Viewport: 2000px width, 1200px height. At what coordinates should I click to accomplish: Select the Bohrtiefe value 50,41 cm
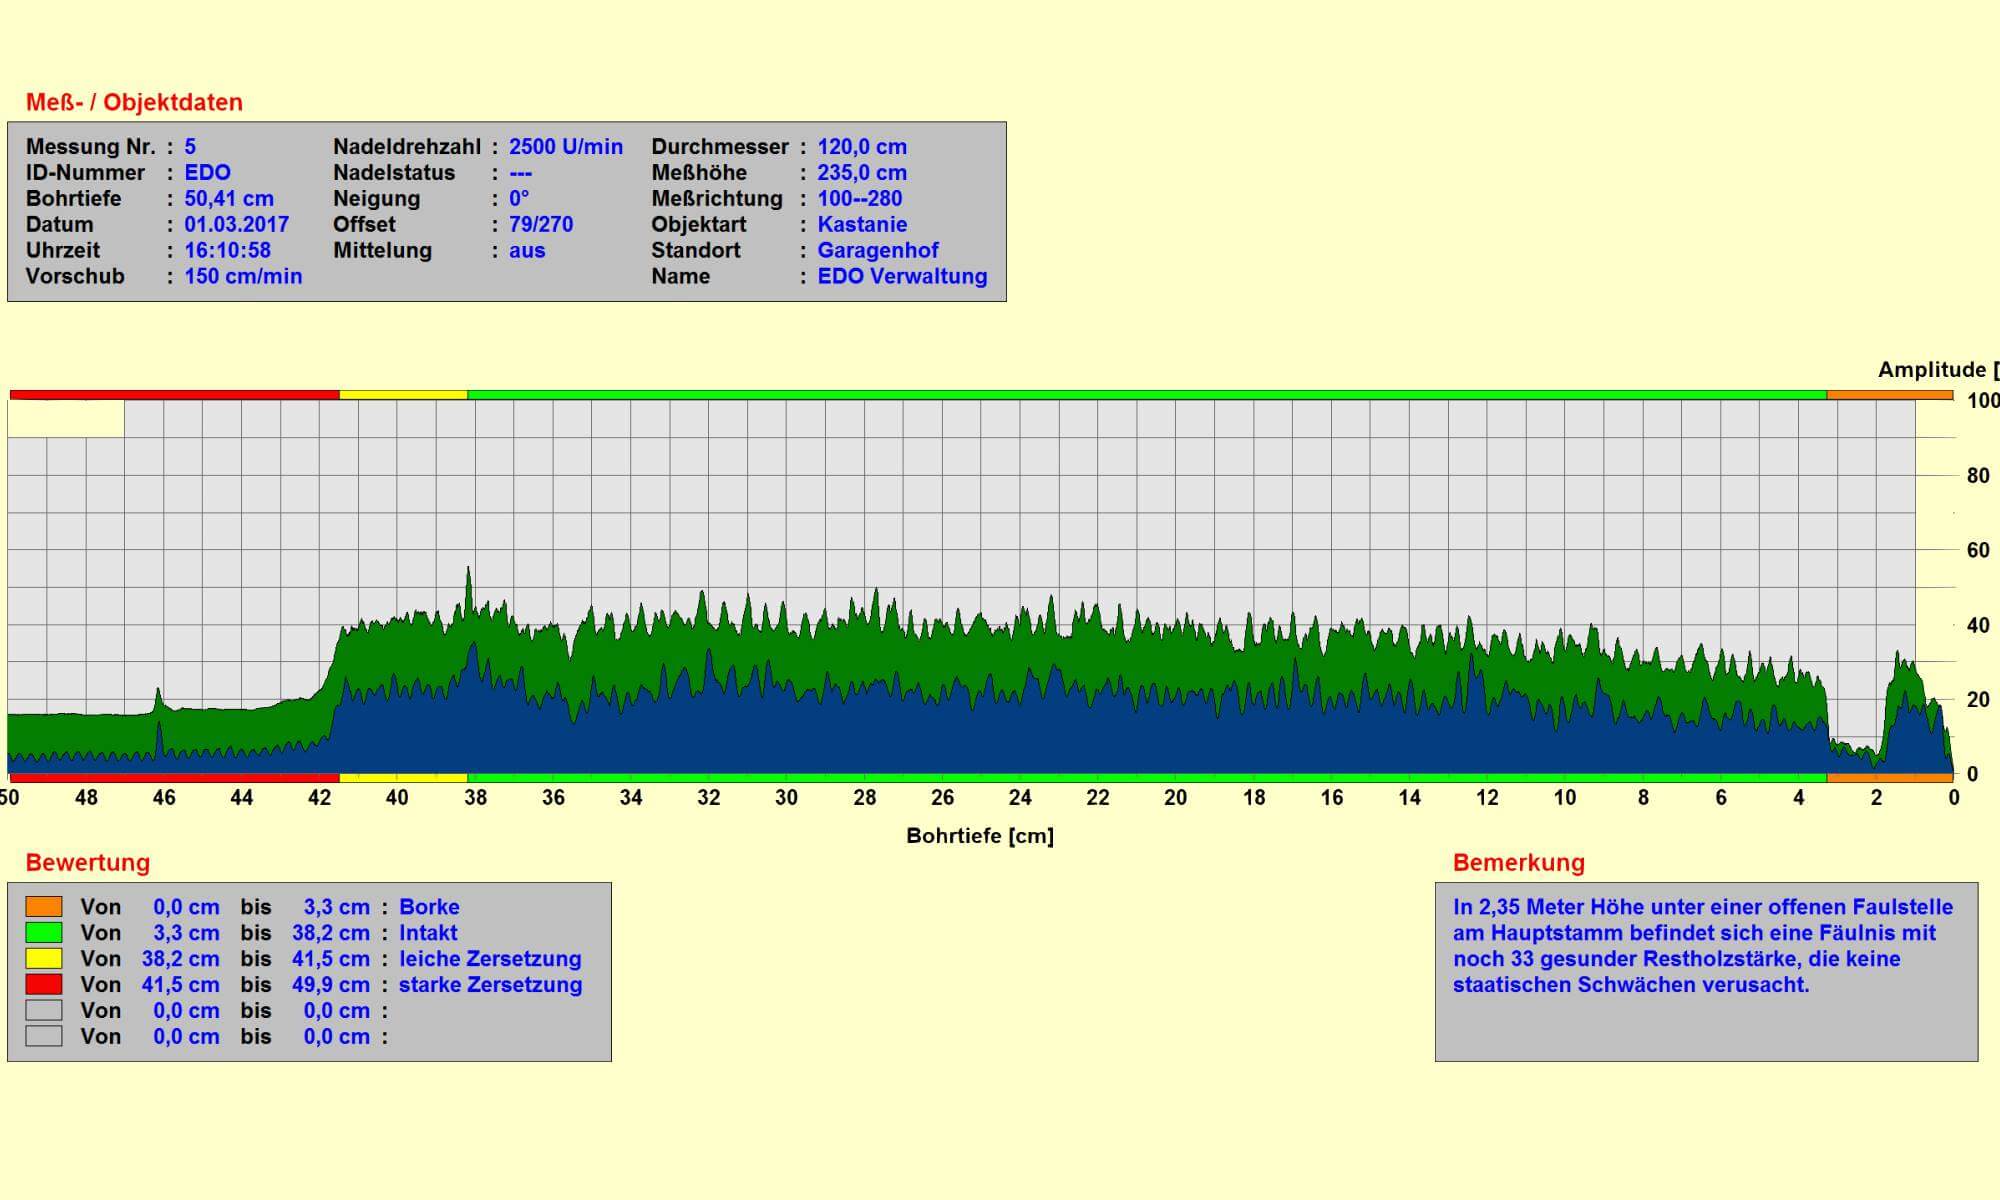[229, 199]
